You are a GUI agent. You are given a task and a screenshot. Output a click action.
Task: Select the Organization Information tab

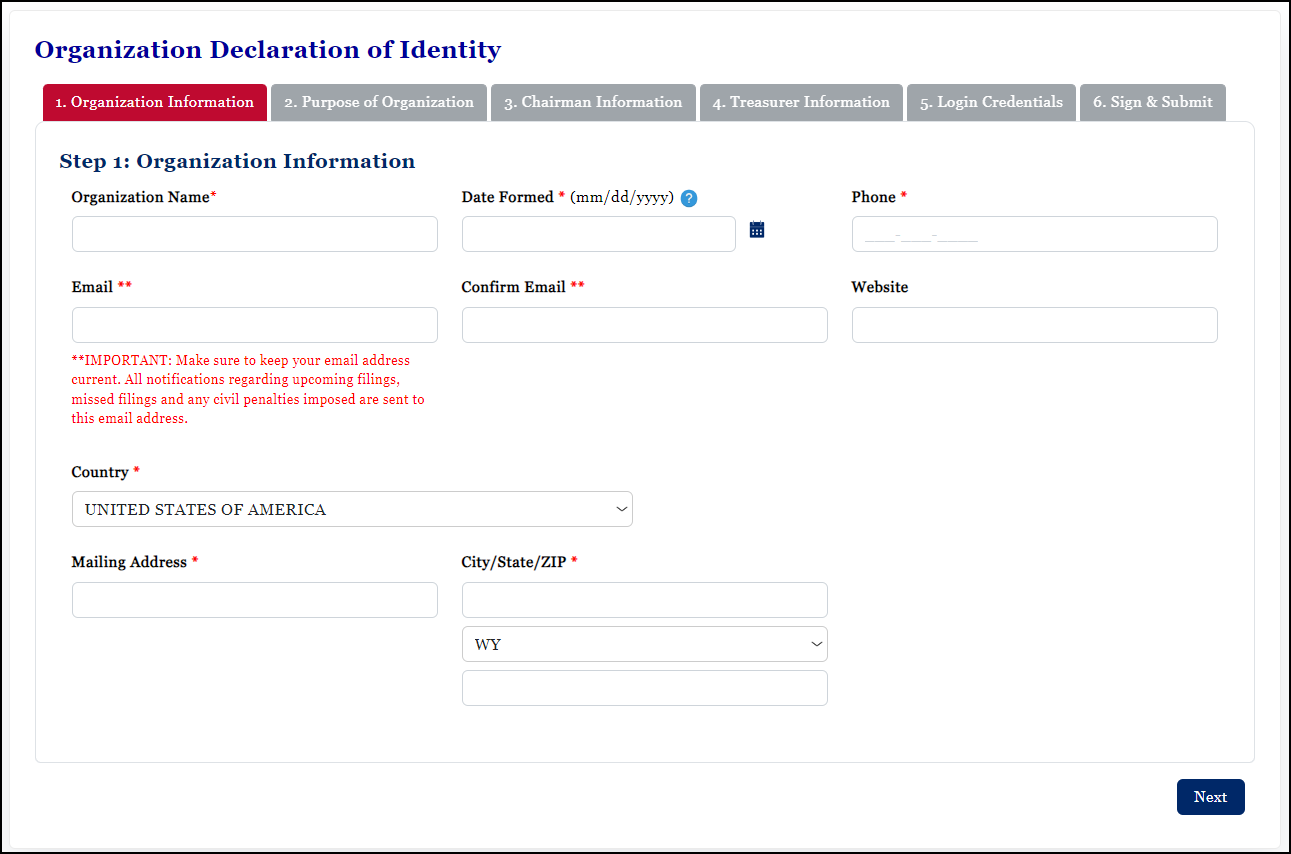pyautogui.click(x=154, y=102)
